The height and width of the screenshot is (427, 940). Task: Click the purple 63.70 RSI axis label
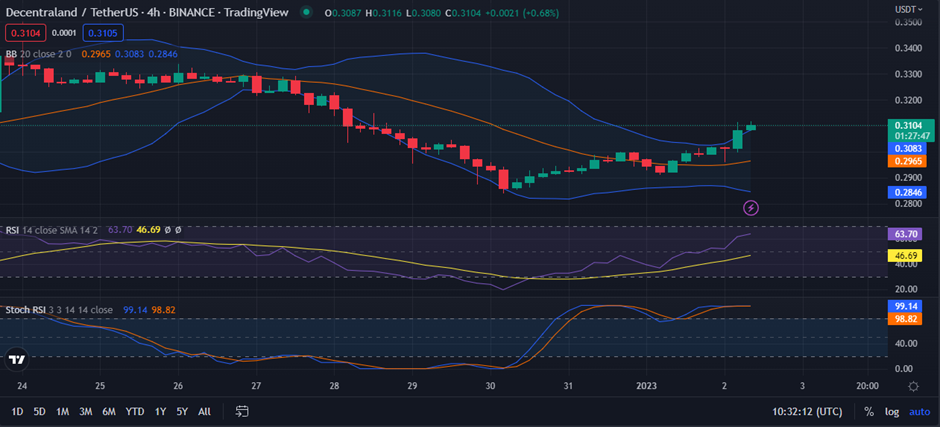(906, 233)
